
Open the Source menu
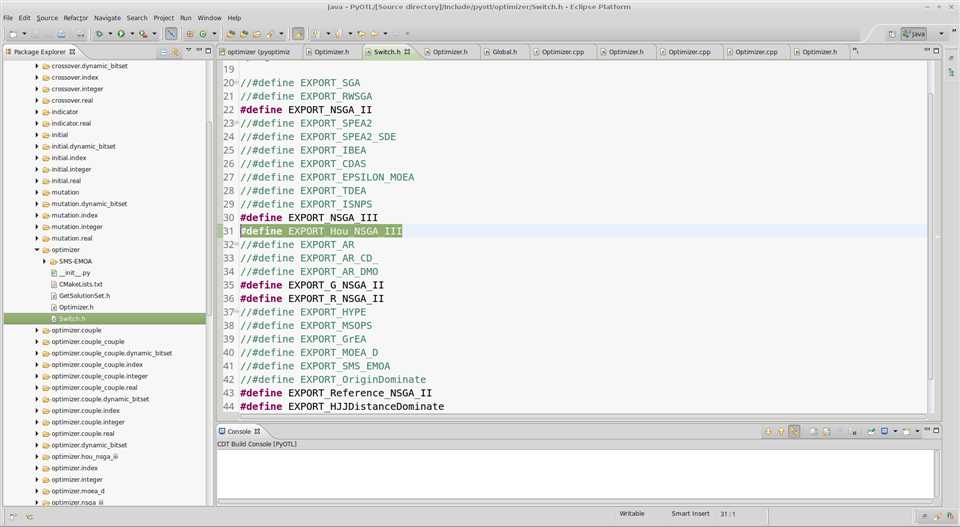47,18
